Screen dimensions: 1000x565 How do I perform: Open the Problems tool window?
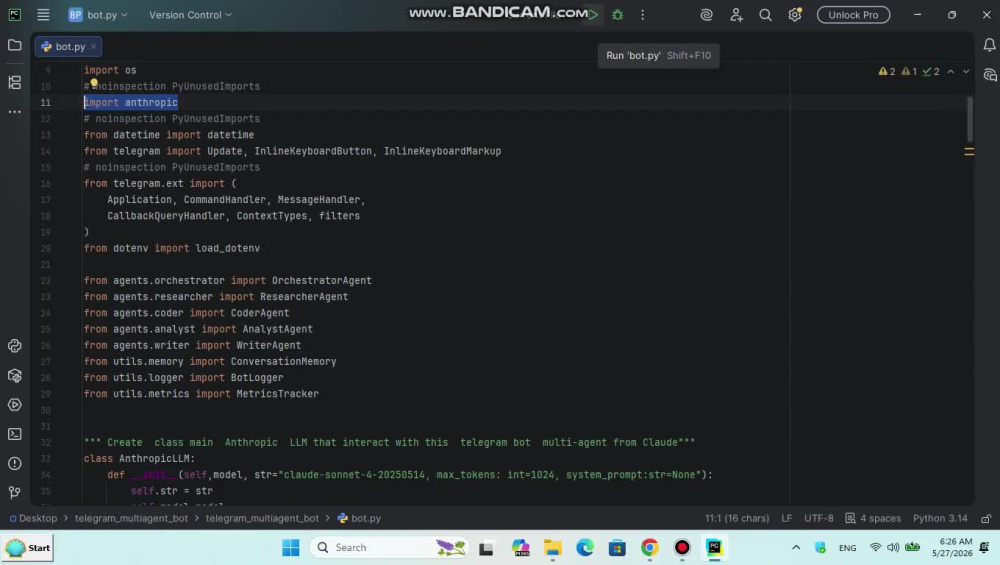[x=14, y=464]
